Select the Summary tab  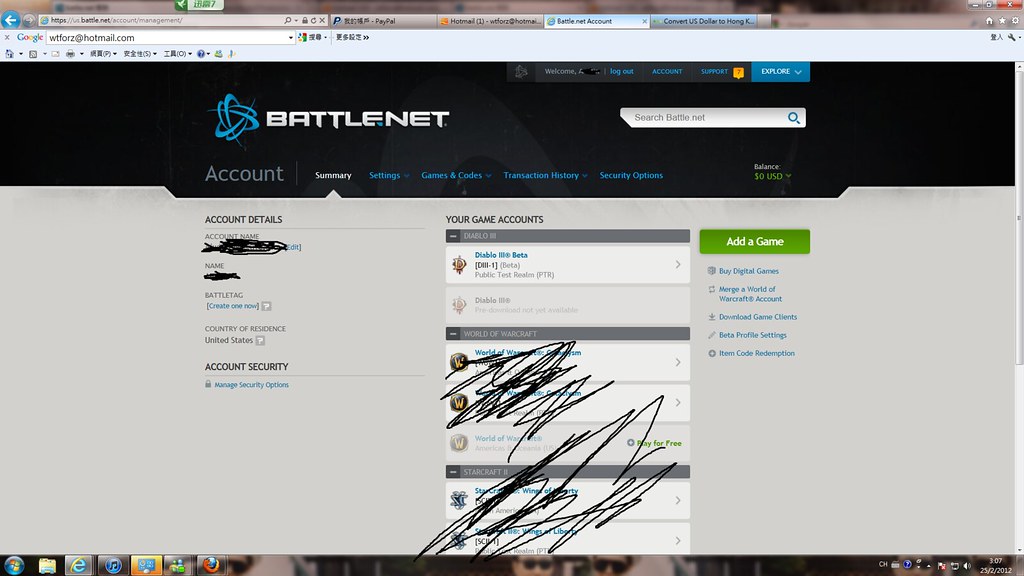point(333,175)
